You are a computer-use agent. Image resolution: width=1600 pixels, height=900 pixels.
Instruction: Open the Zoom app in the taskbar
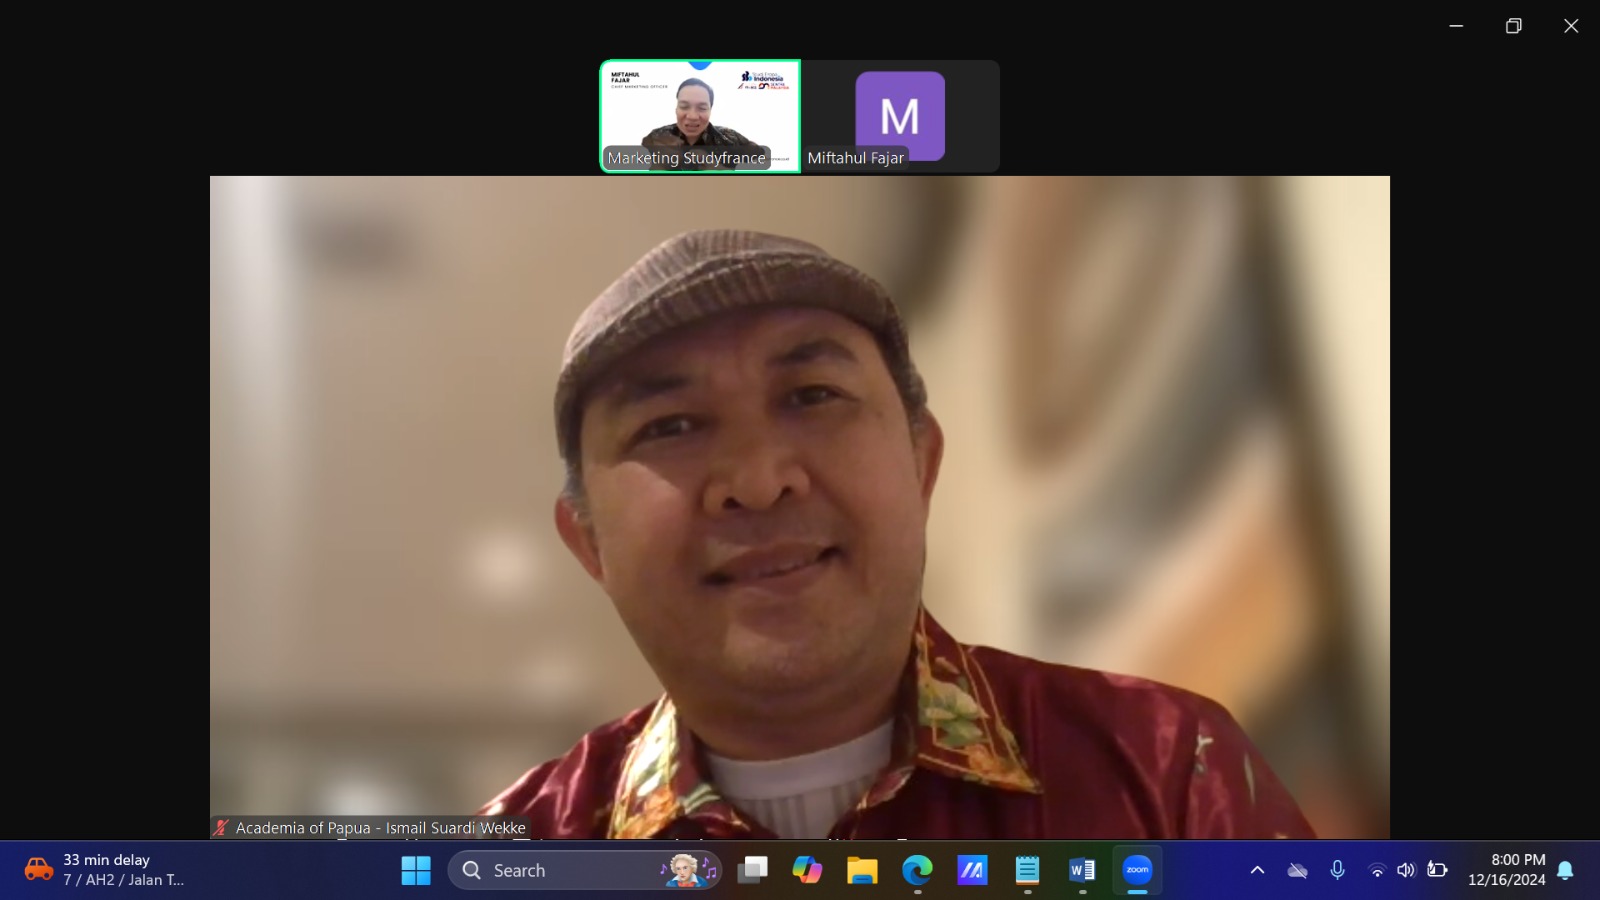(1137, 870)
